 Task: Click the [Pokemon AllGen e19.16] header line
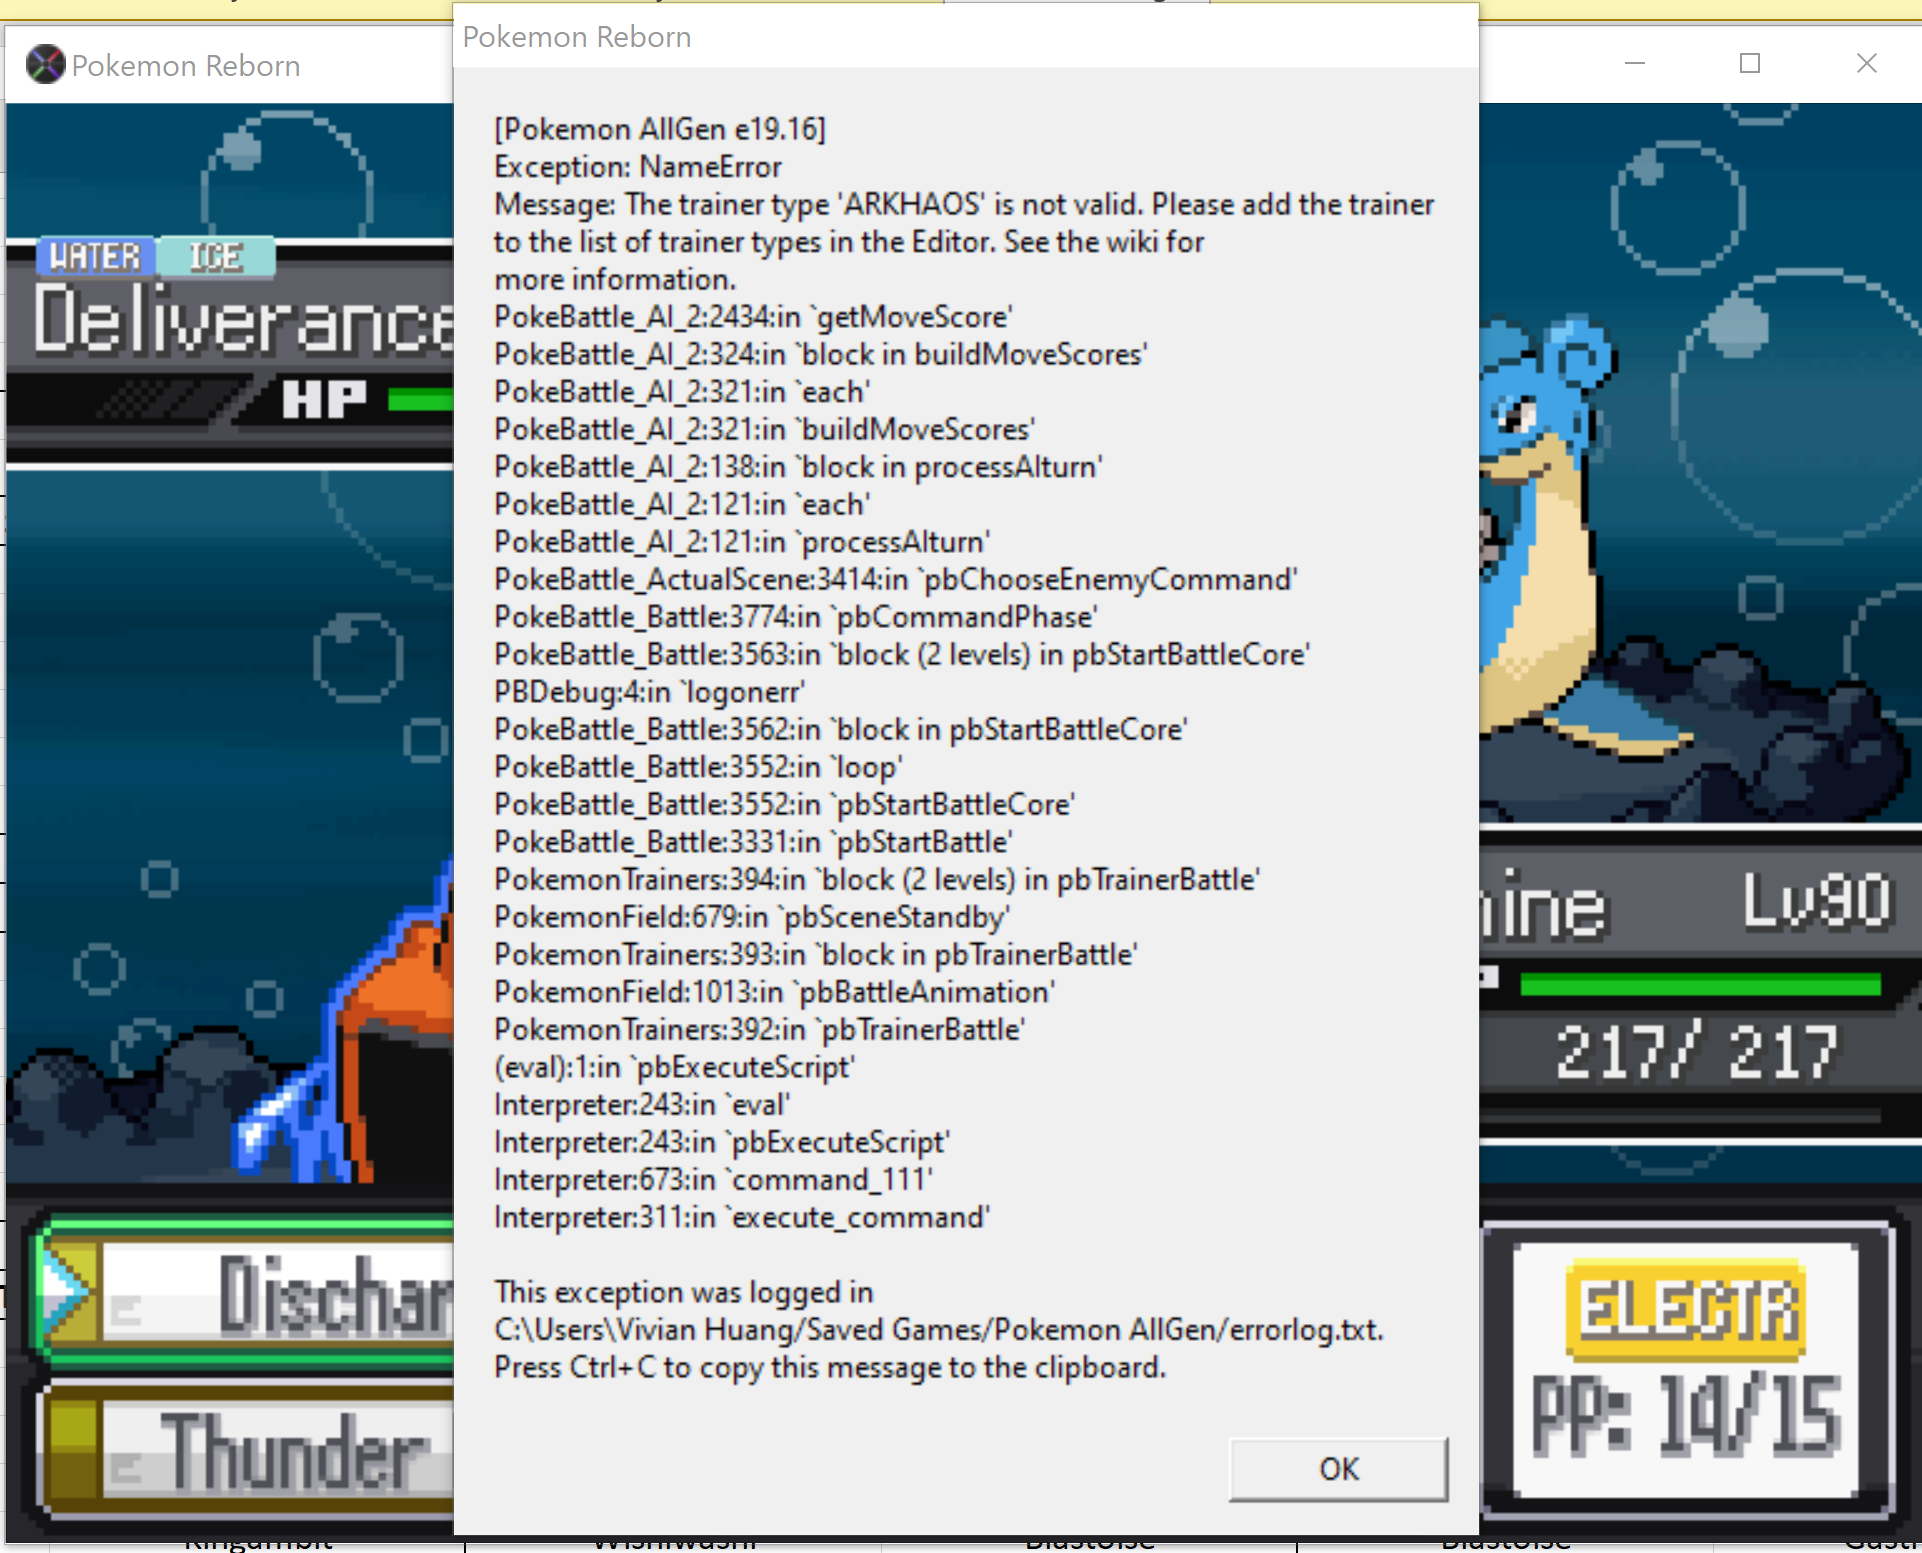[660, 129]
